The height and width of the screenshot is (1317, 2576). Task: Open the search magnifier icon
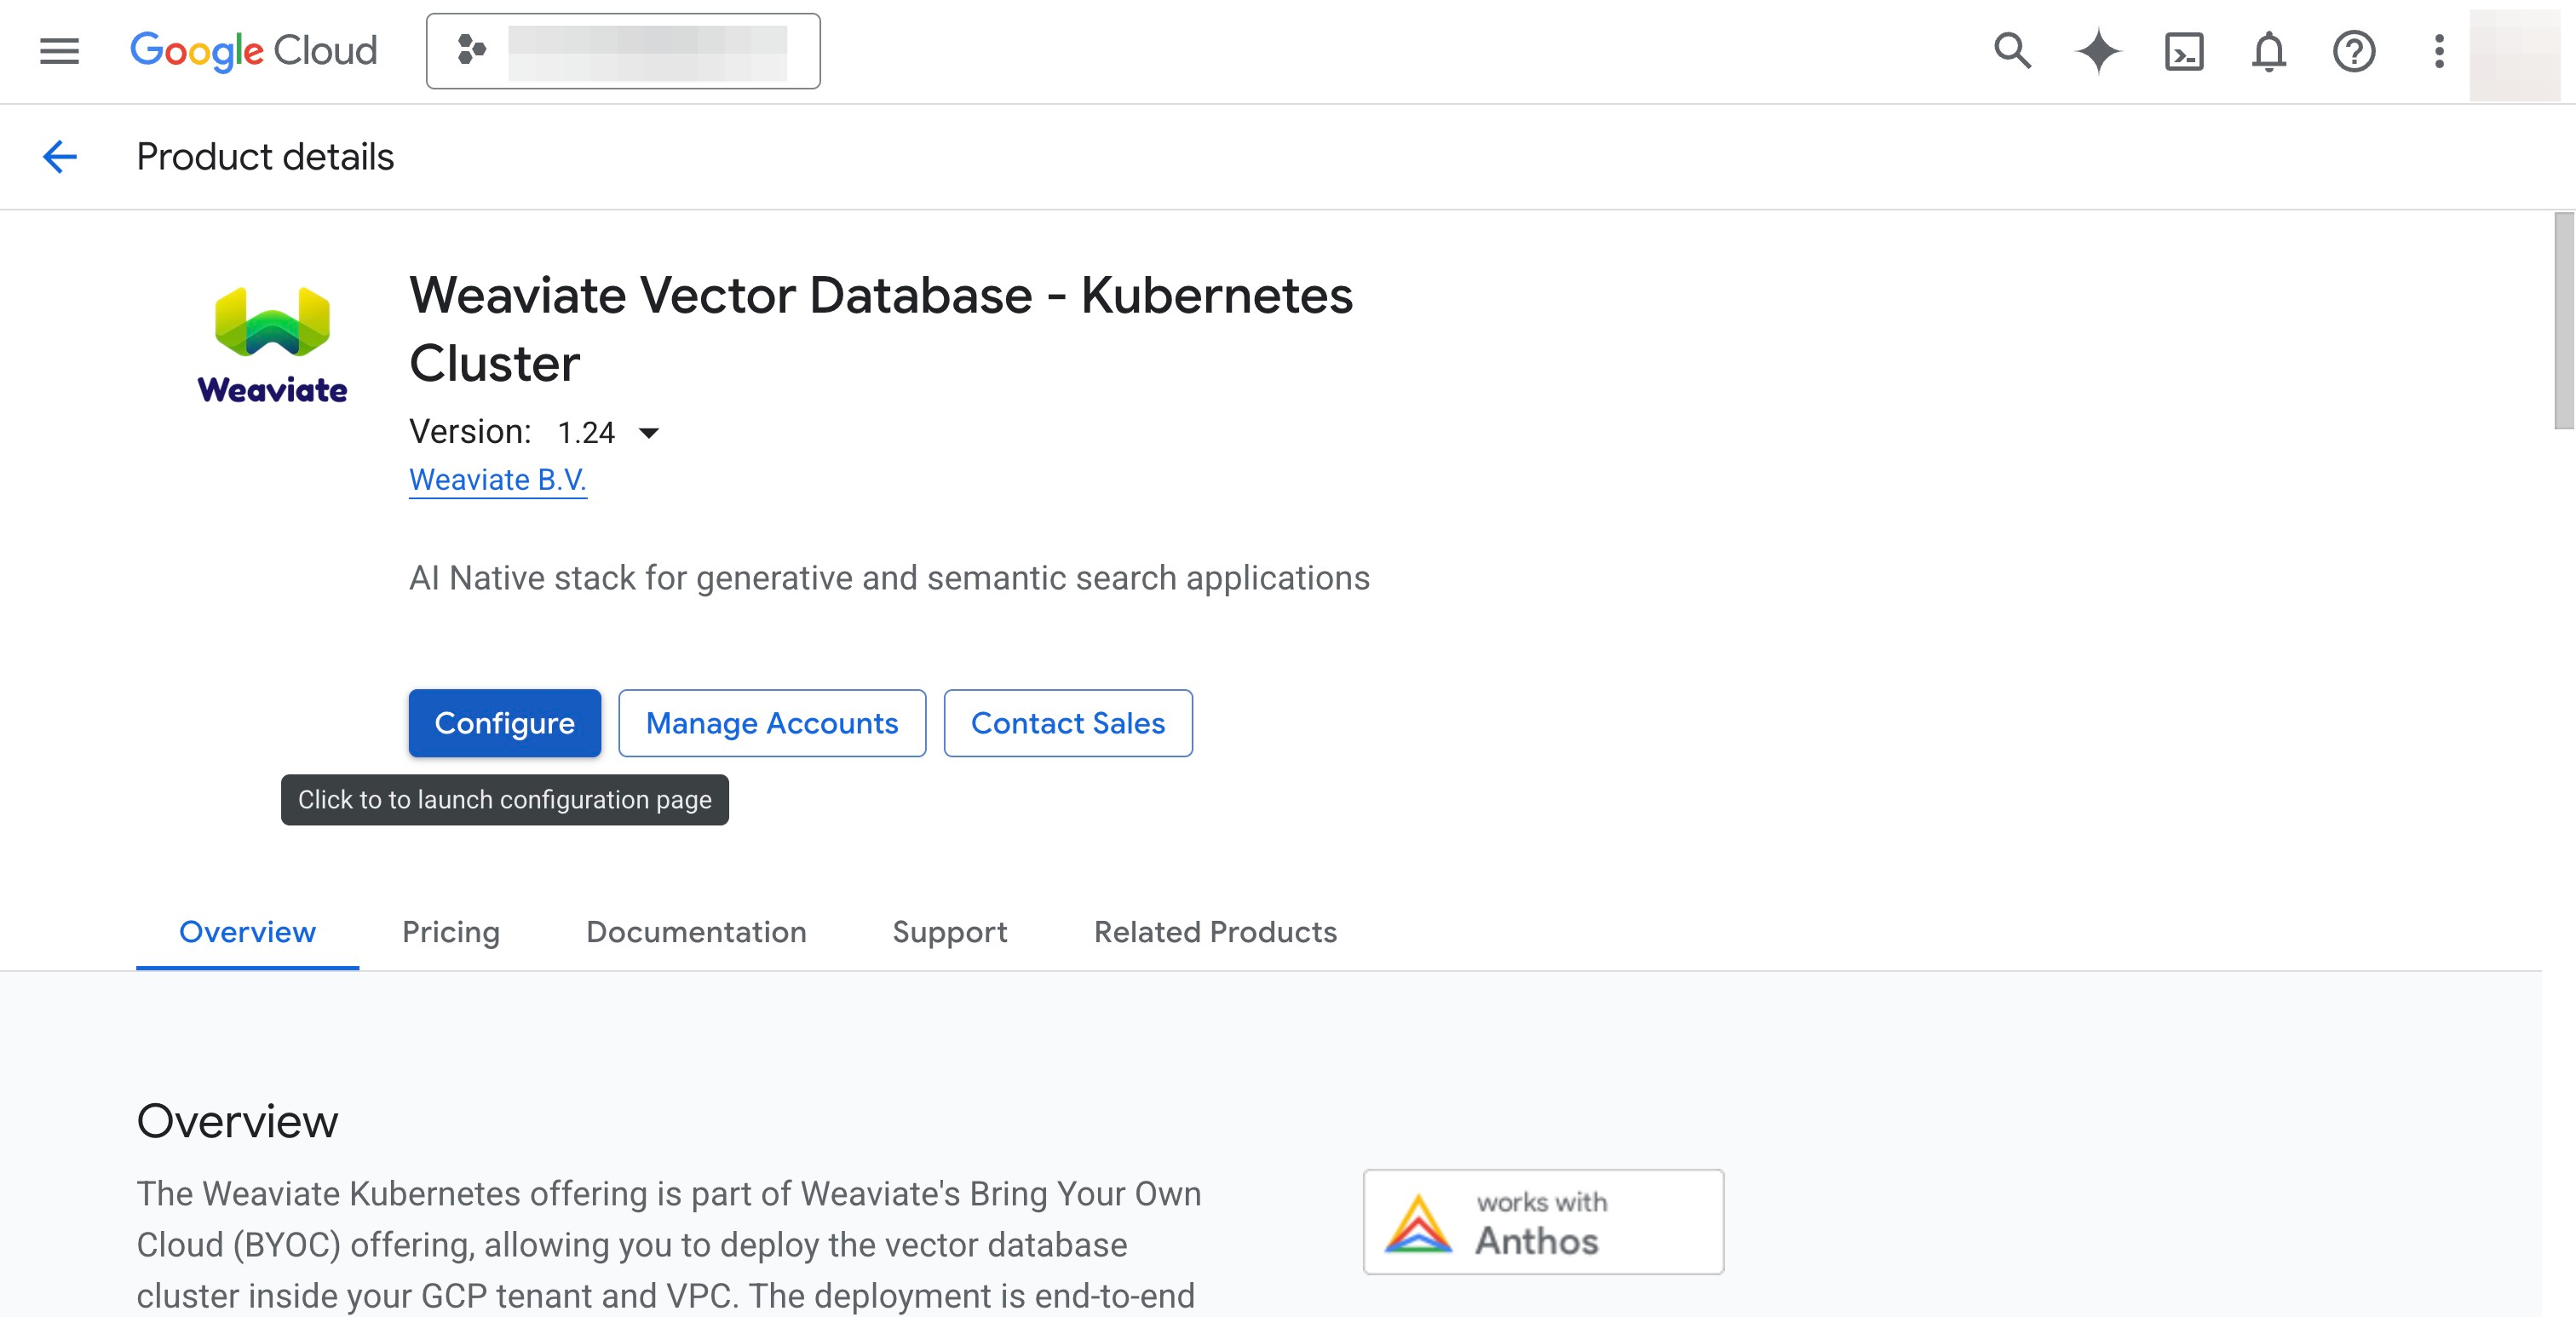[x=2012, y=51]
